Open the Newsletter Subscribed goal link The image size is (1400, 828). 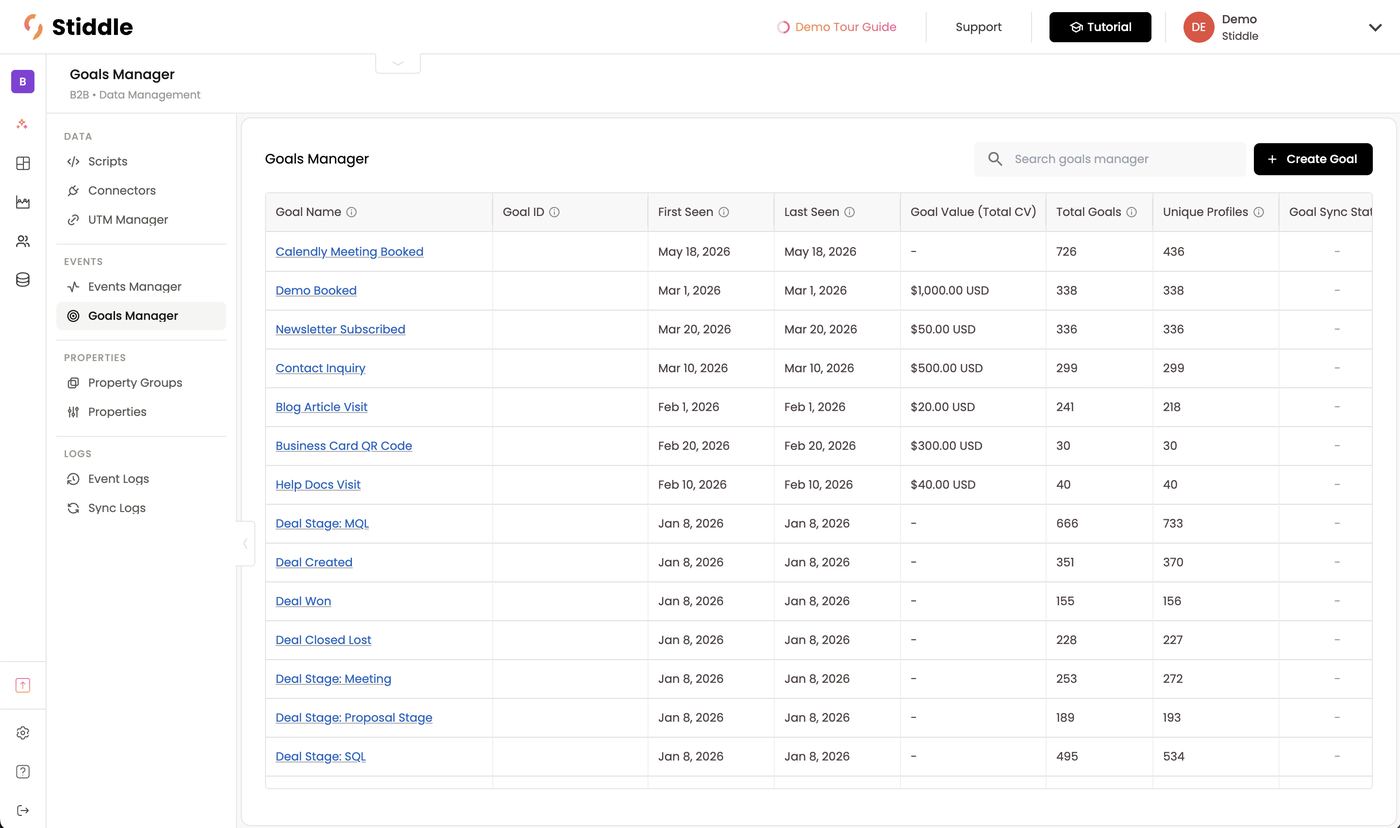tap(340, 330)
